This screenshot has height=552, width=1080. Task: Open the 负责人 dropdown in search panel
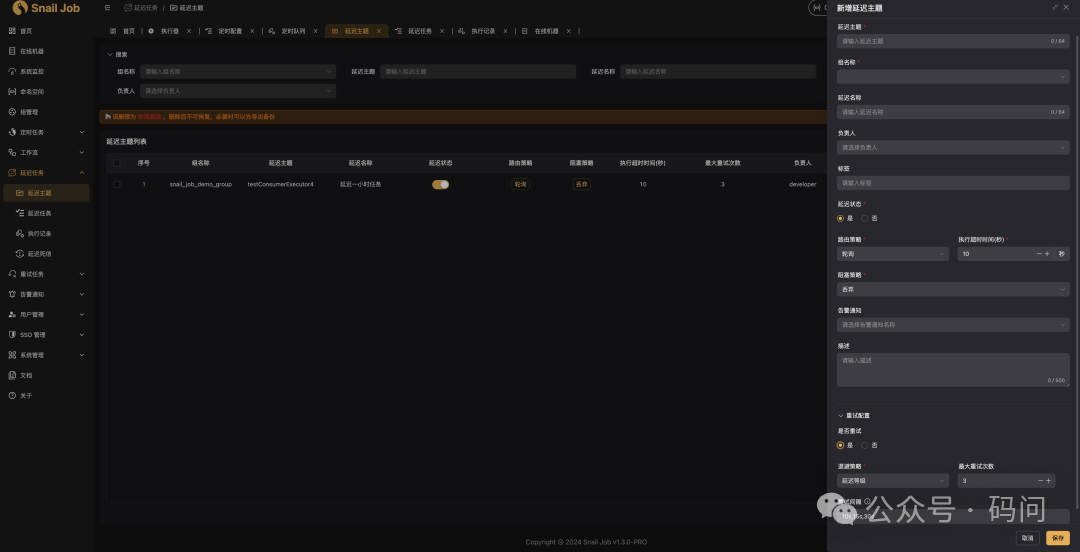click(x=238, y=91)
